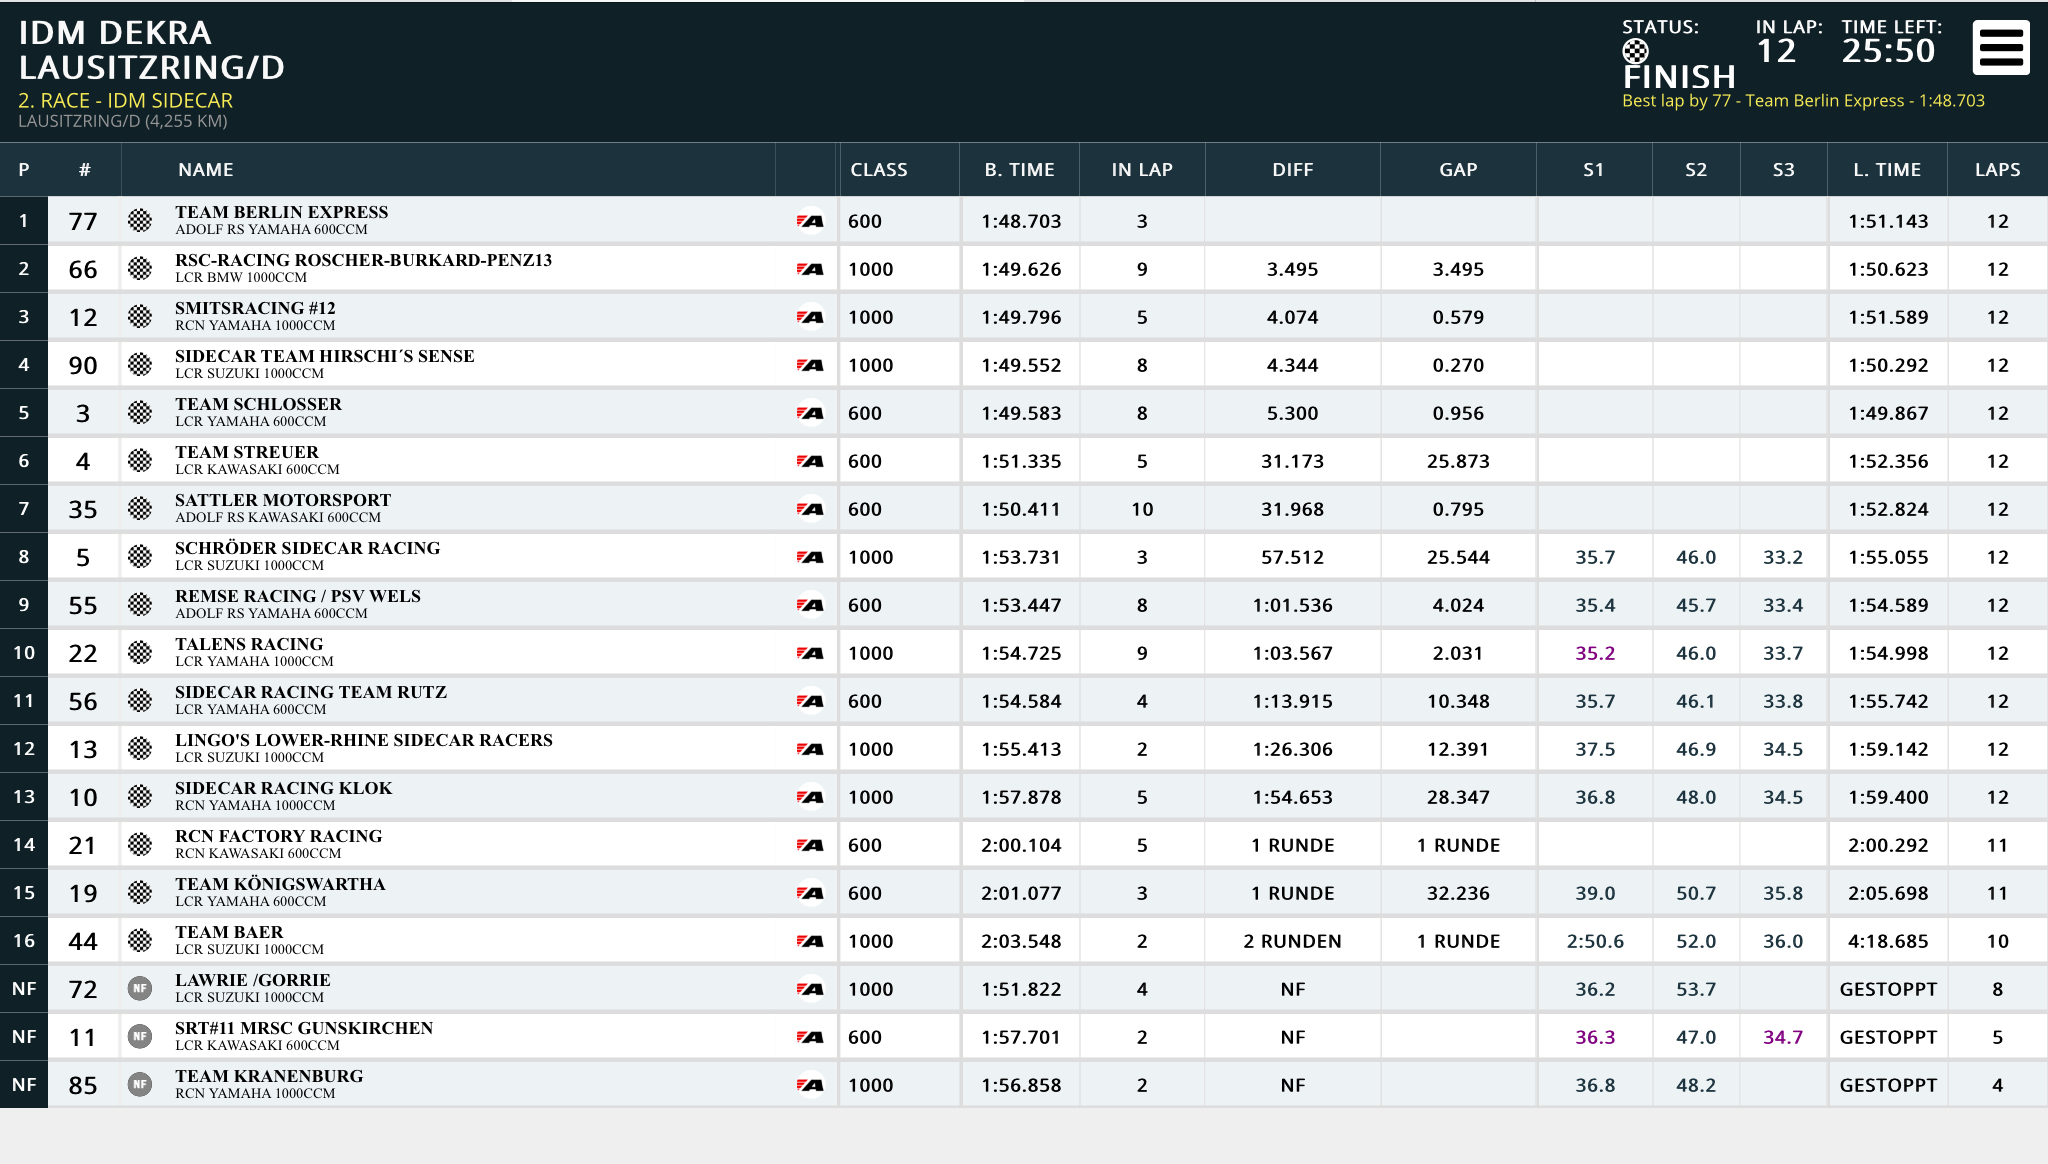
Task: Click the S3 column header
Action: pos(1783,170)
